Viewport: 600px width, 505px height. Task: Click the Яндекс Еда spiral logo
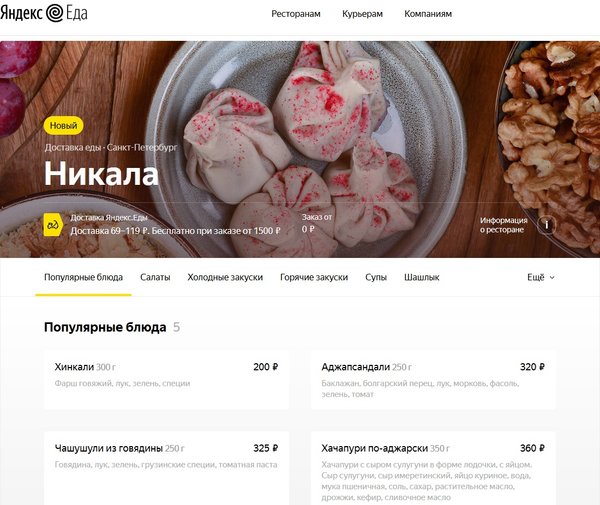click(55, 13)
